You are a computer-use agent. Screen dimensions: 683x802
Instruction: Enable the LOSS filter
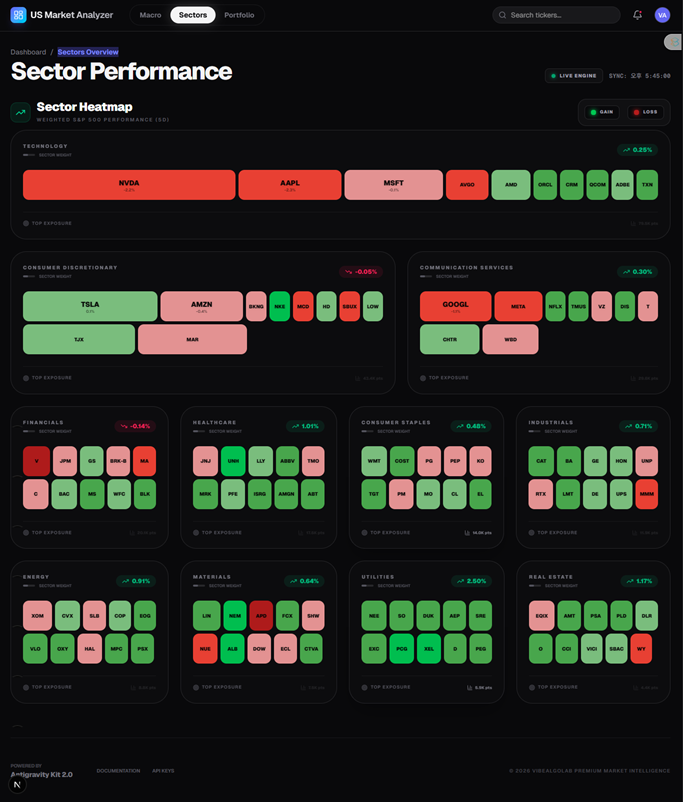645,112
